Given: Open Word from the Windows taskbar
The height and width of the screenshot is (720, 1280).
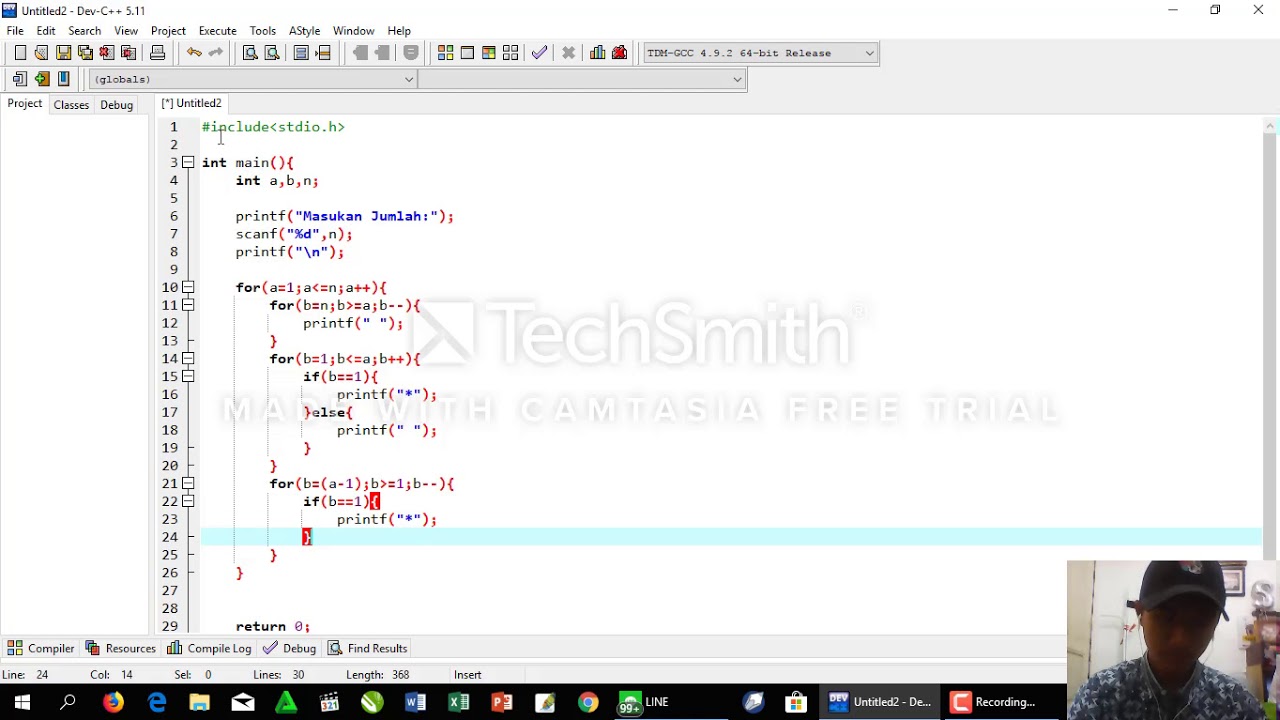Looking at the screenshot, I should click(x=415, y=702).
